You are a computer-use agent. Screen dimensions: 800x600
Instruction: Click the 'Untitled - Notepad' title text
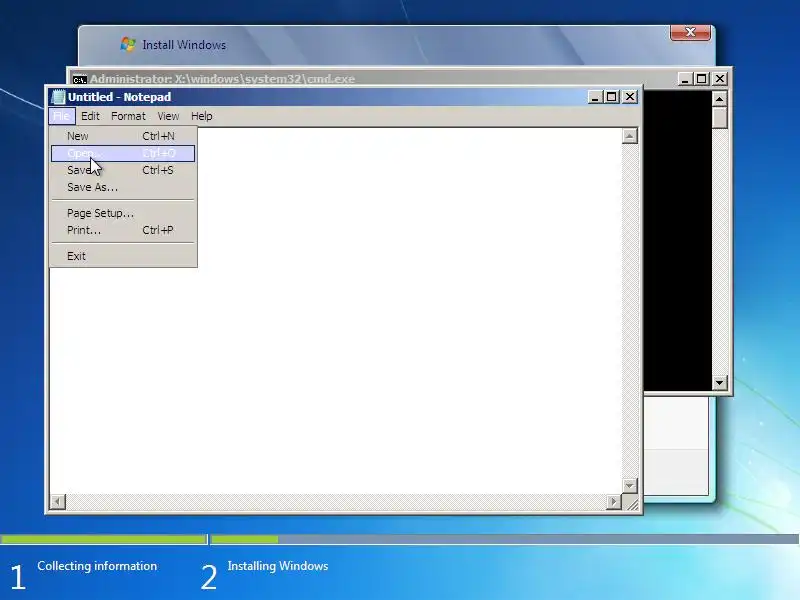119,97
